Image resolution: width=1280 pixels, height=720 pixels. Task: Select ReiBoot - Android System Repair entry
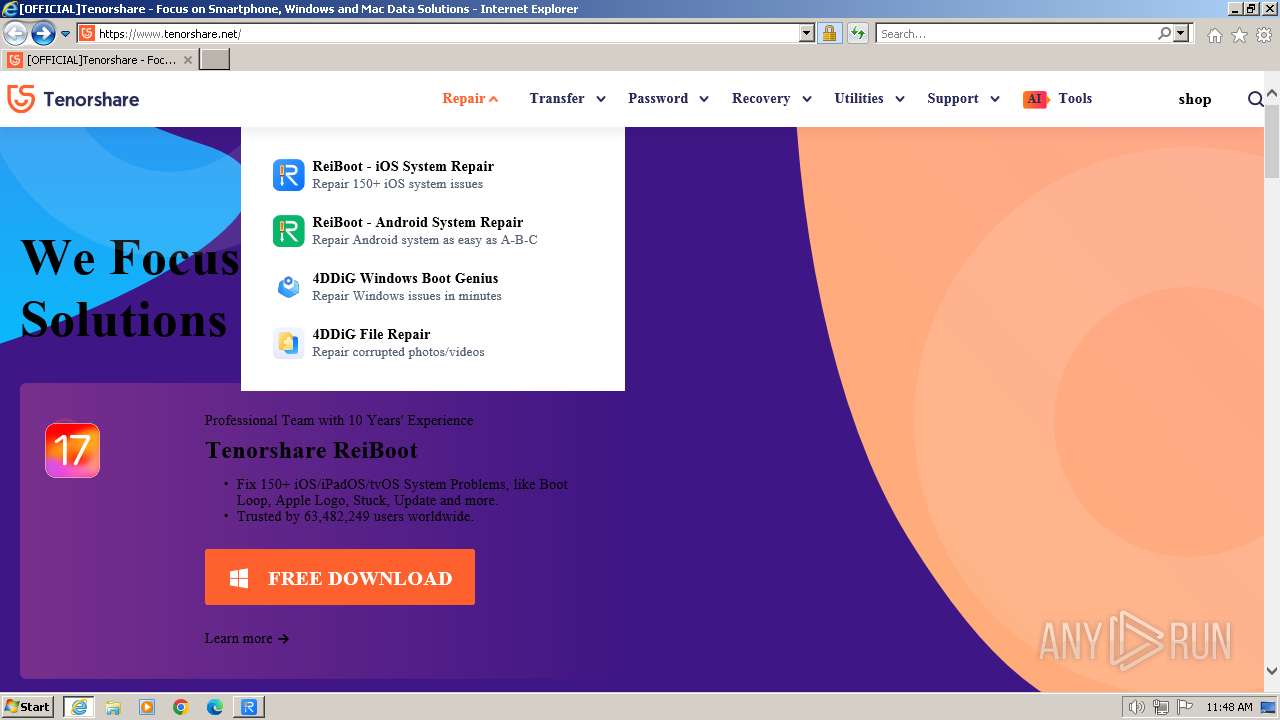click(433, 231)
